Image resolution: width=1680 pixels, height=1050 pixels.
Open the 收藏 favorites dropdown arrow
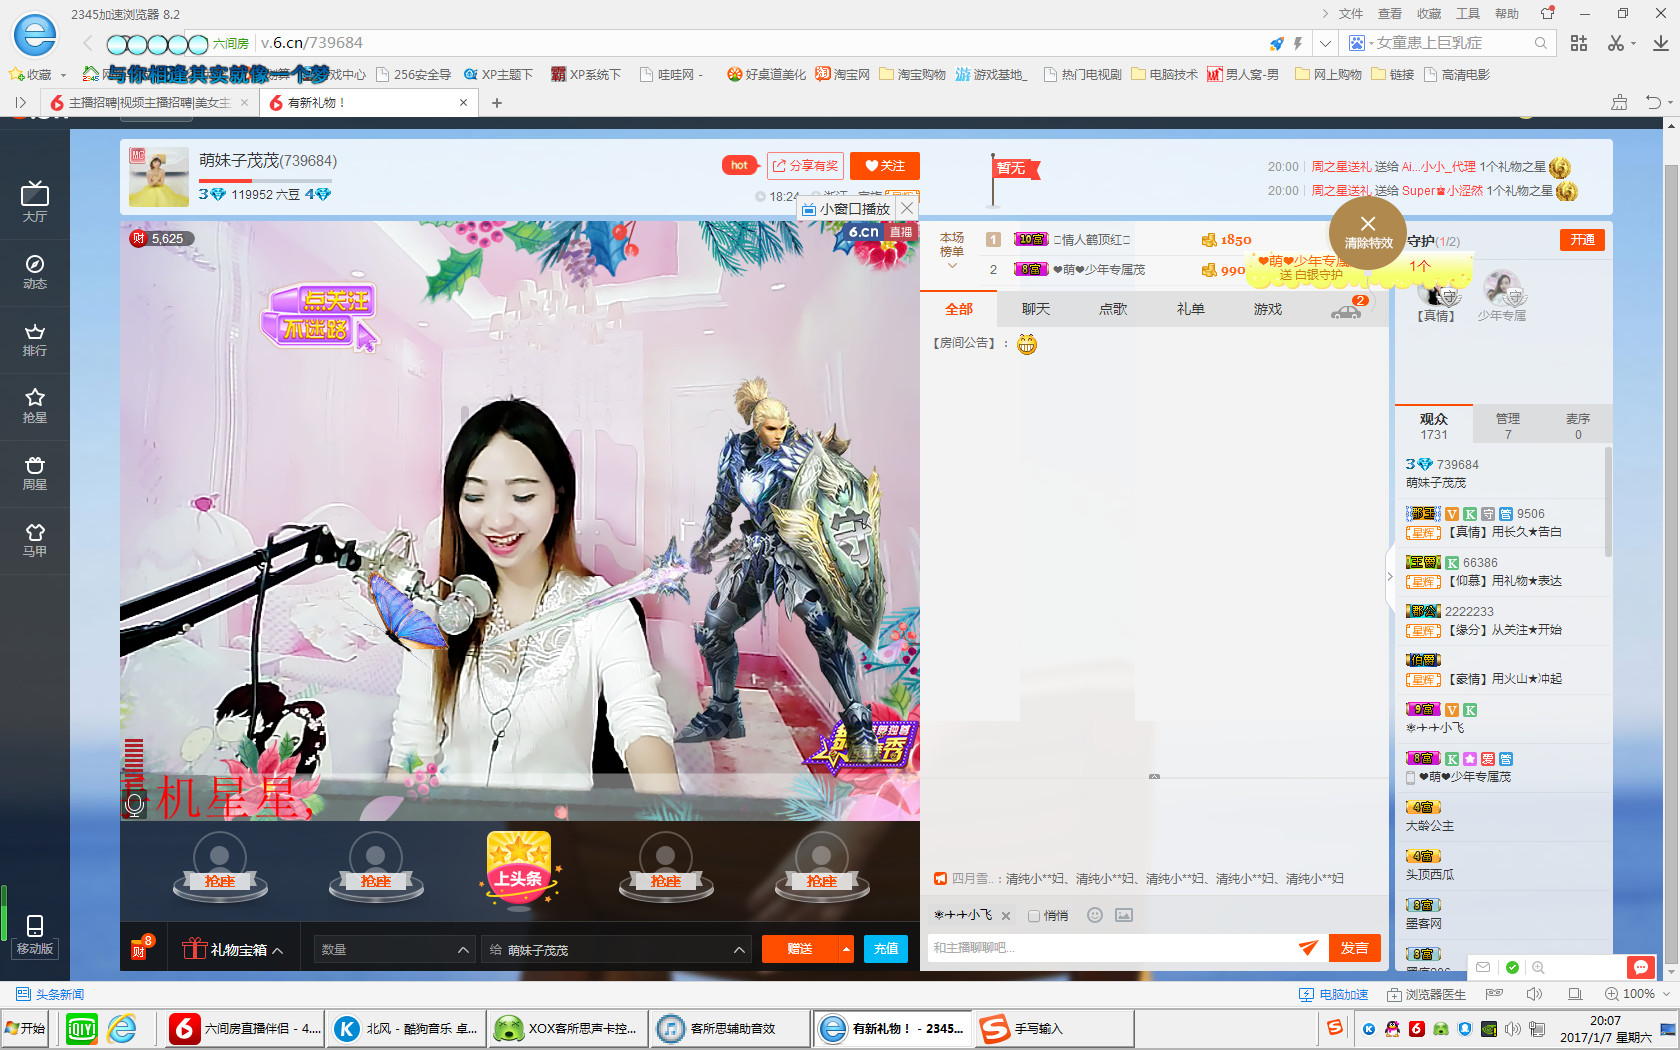click(x=63, y=75)
